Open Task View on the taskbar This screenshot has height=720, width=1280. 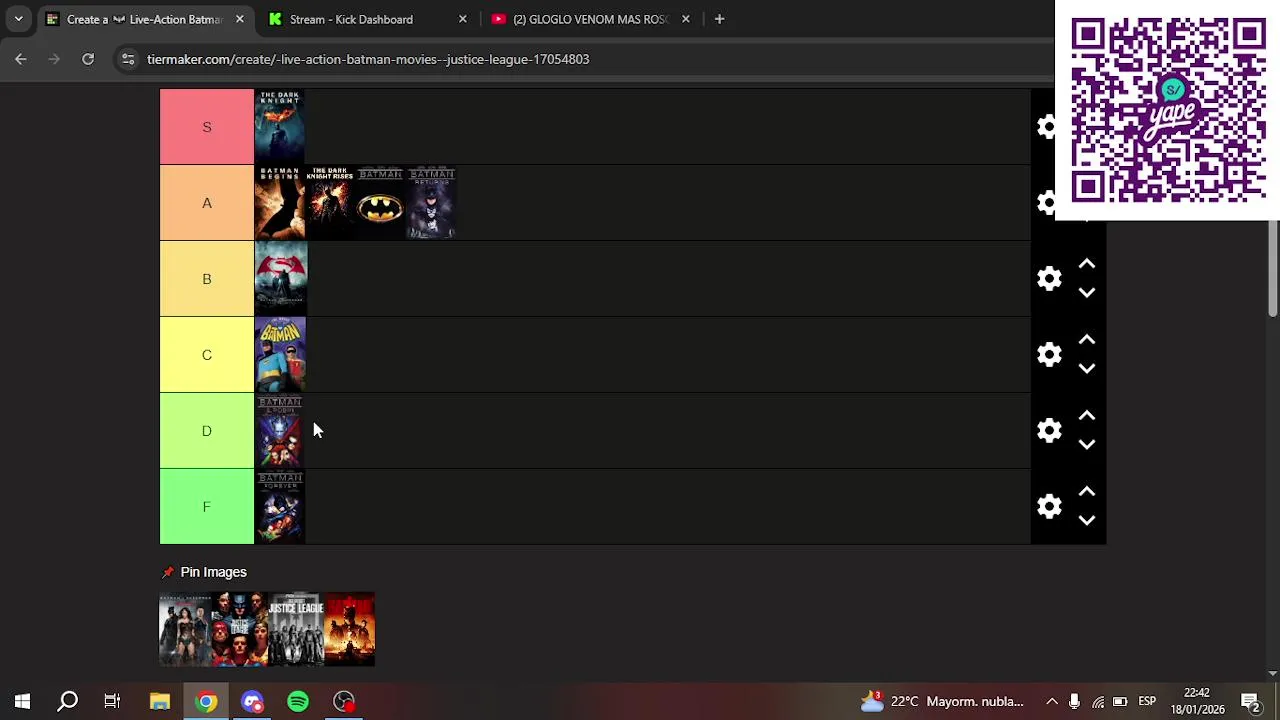point(112,701)
